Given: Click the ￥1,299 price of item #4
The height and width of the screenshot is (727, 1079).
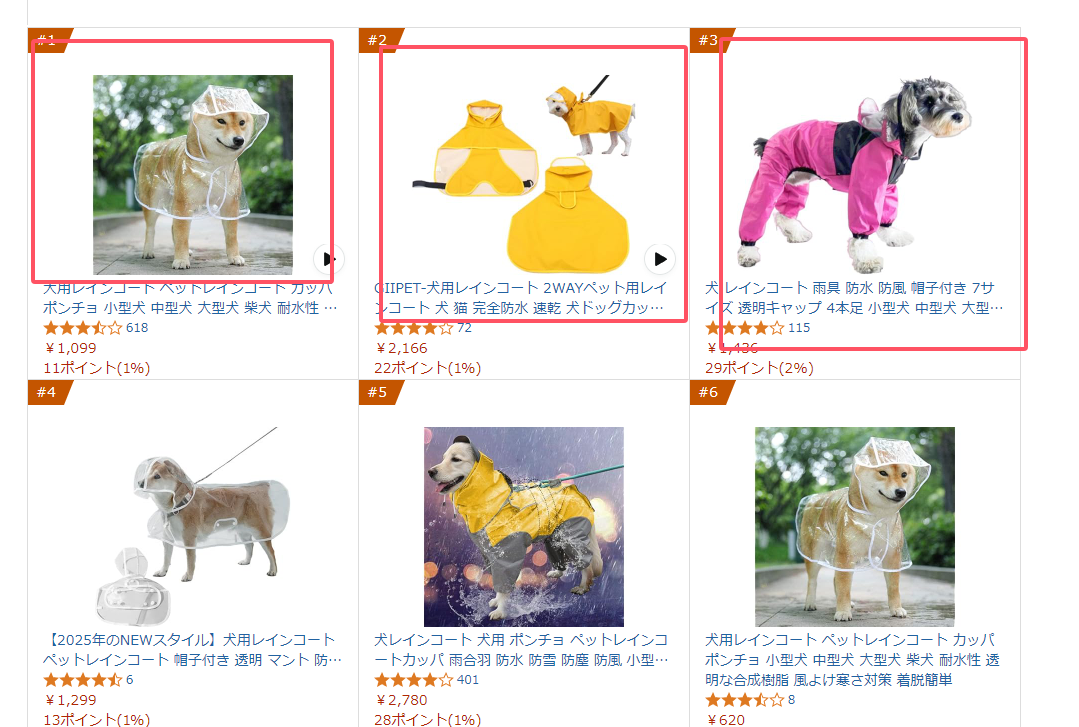Looking at the screenshot, I should click(x=71, y=699).
